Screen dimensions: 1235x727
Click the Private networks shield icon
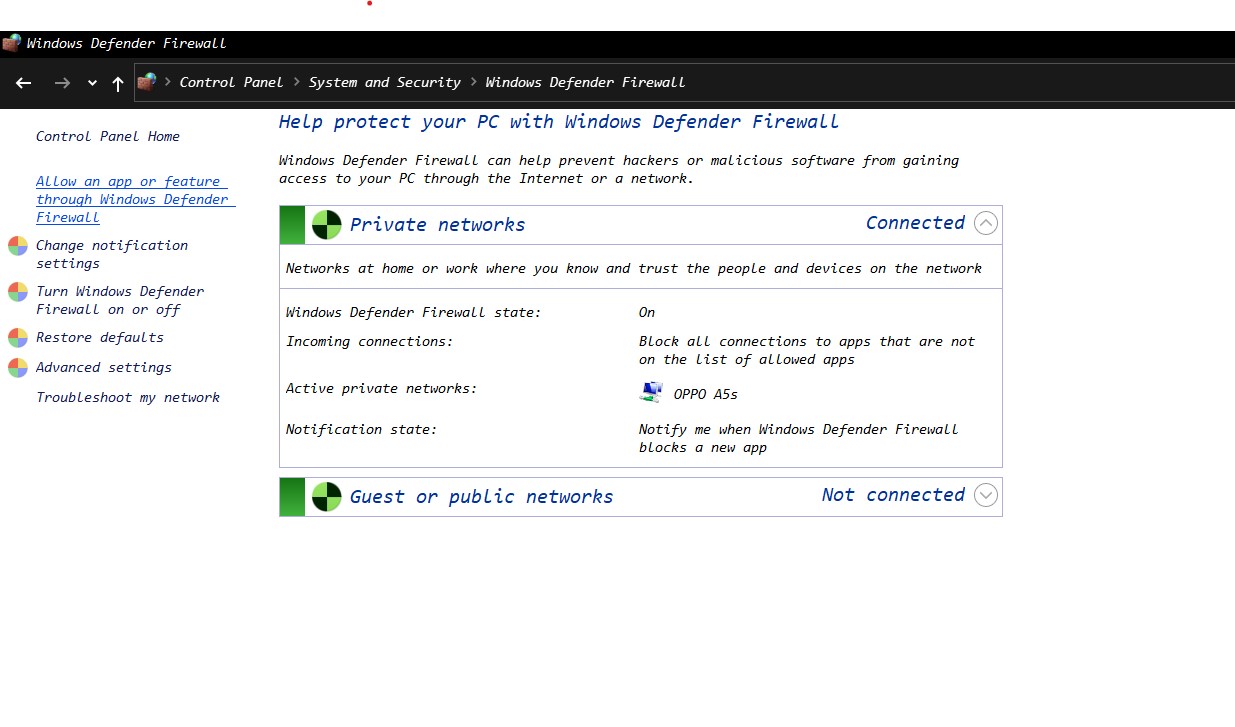pos(326,225)
